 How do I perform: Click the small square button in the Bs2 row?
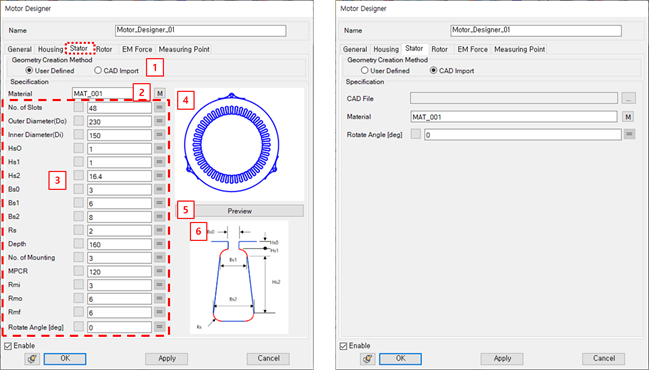pyautogui.click(x=78, y=216)
